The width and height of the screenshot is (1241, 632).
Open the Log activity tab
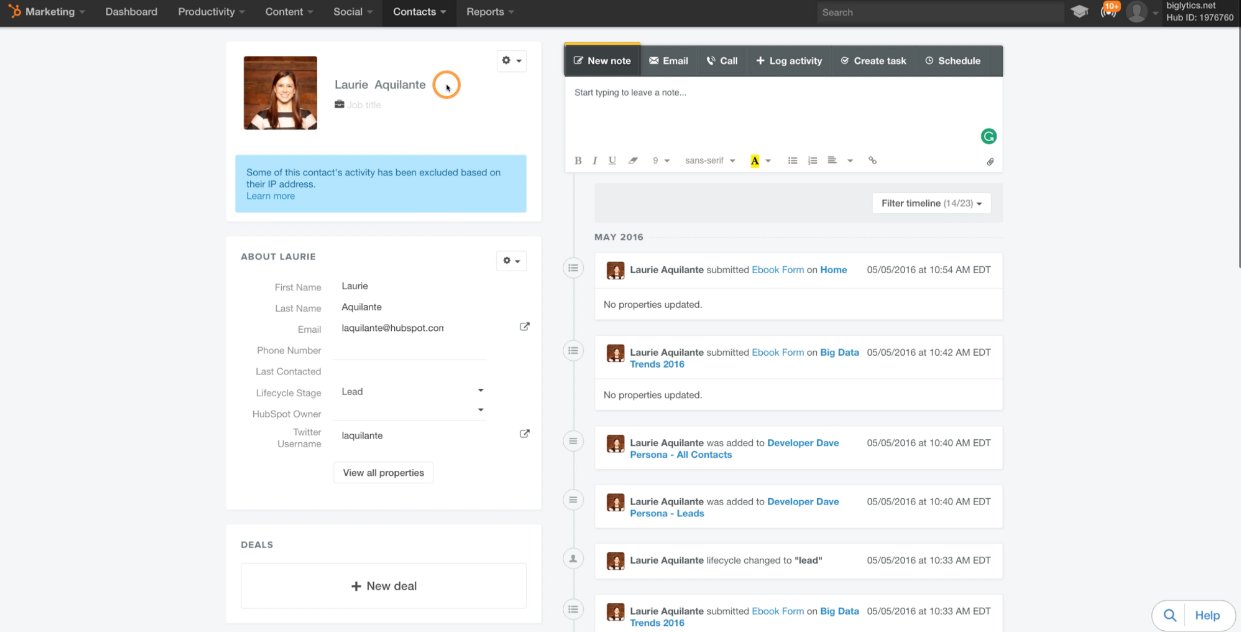click(x=789, y=61)
